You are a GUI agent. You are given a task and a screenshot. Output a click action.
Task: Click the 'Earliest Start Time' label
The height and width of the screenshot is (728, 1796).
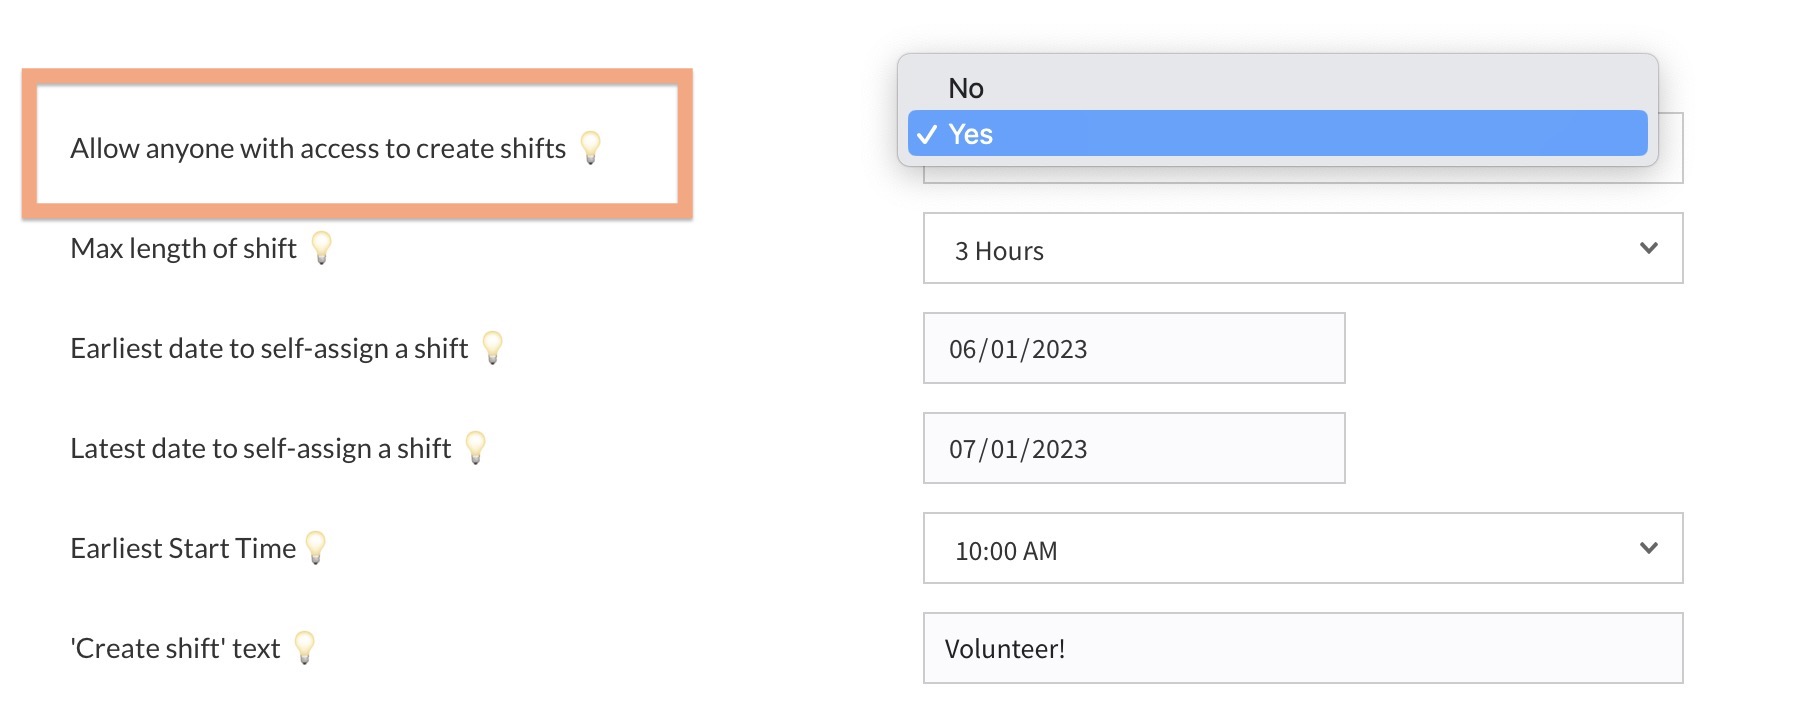coord(183,549)
